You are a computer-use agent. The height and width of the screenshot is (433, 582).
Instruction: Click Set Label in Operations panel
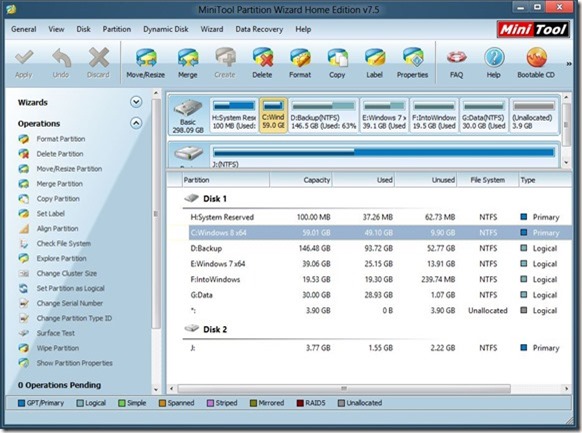coord(50,213)
